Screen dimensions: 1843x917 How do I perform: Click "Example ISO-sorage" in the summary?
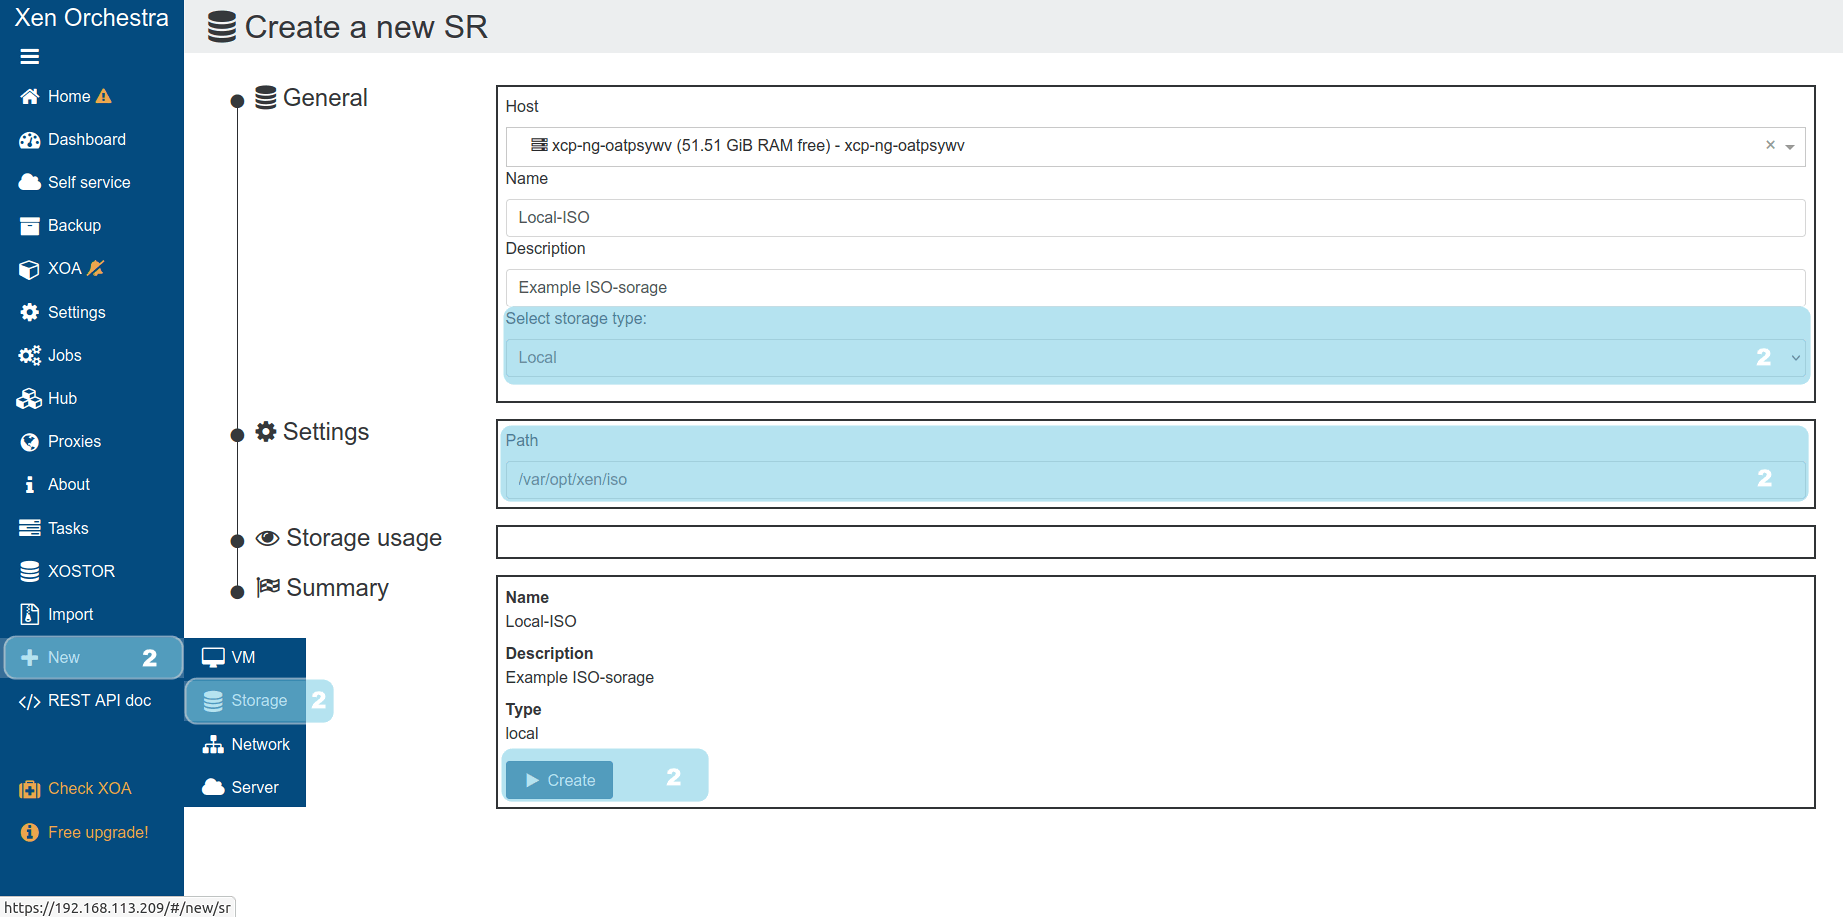click(x=580, y=677)
